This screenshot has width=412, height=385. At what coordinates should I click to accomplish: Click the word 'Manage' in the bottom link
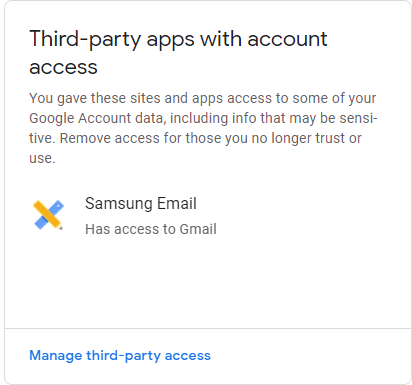point(56,356)
